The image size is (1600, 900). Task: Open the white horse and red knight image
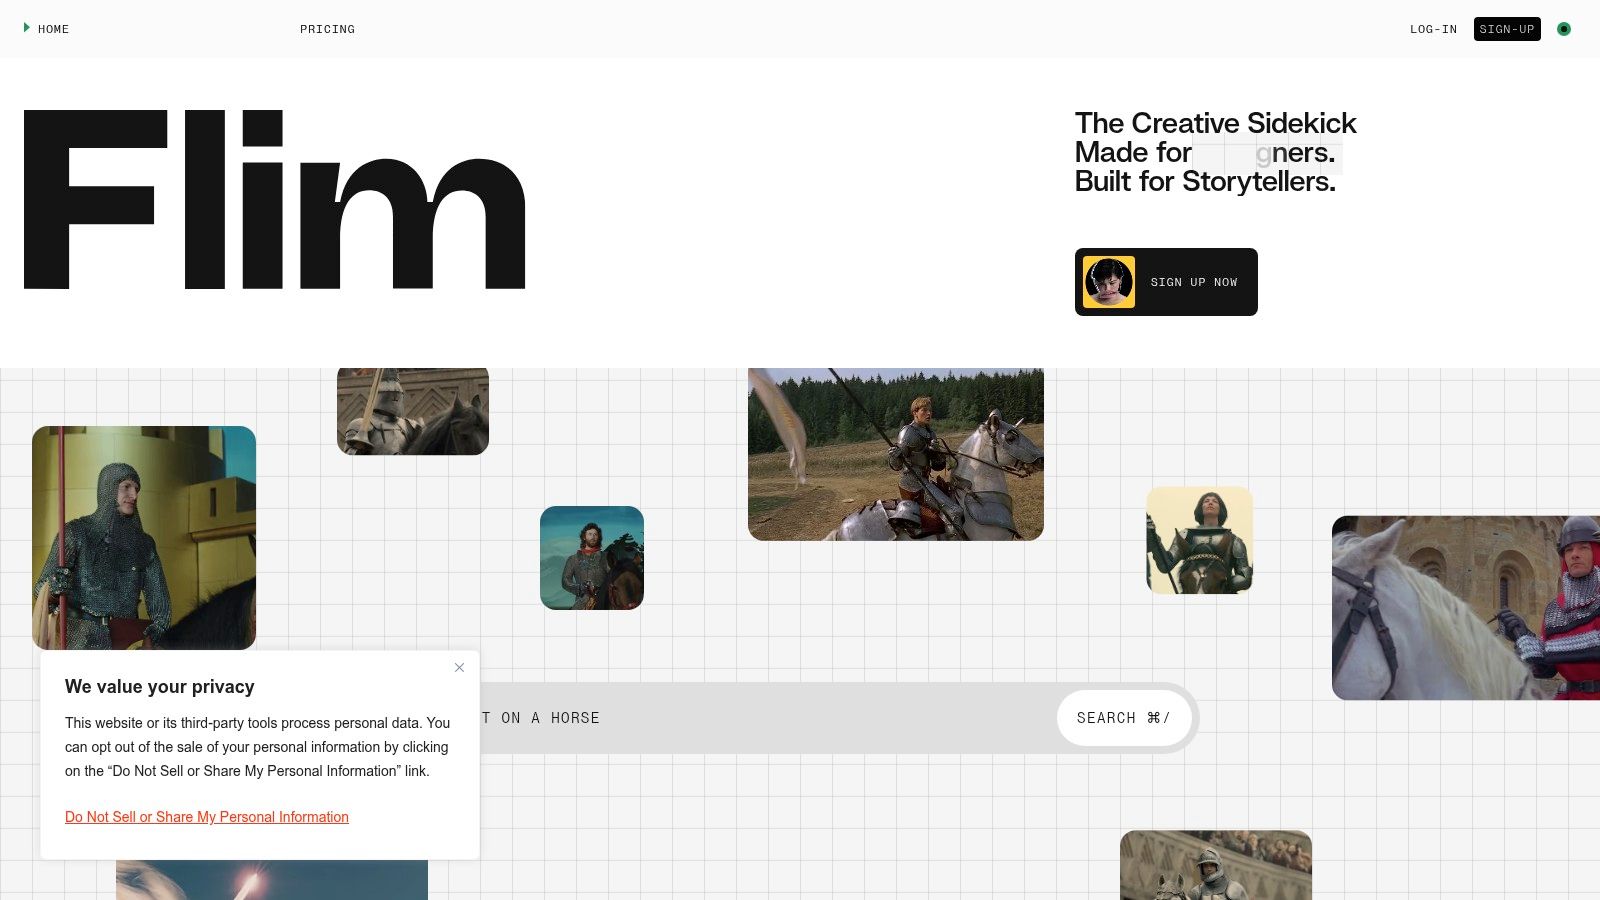[x=1466, y=608]
